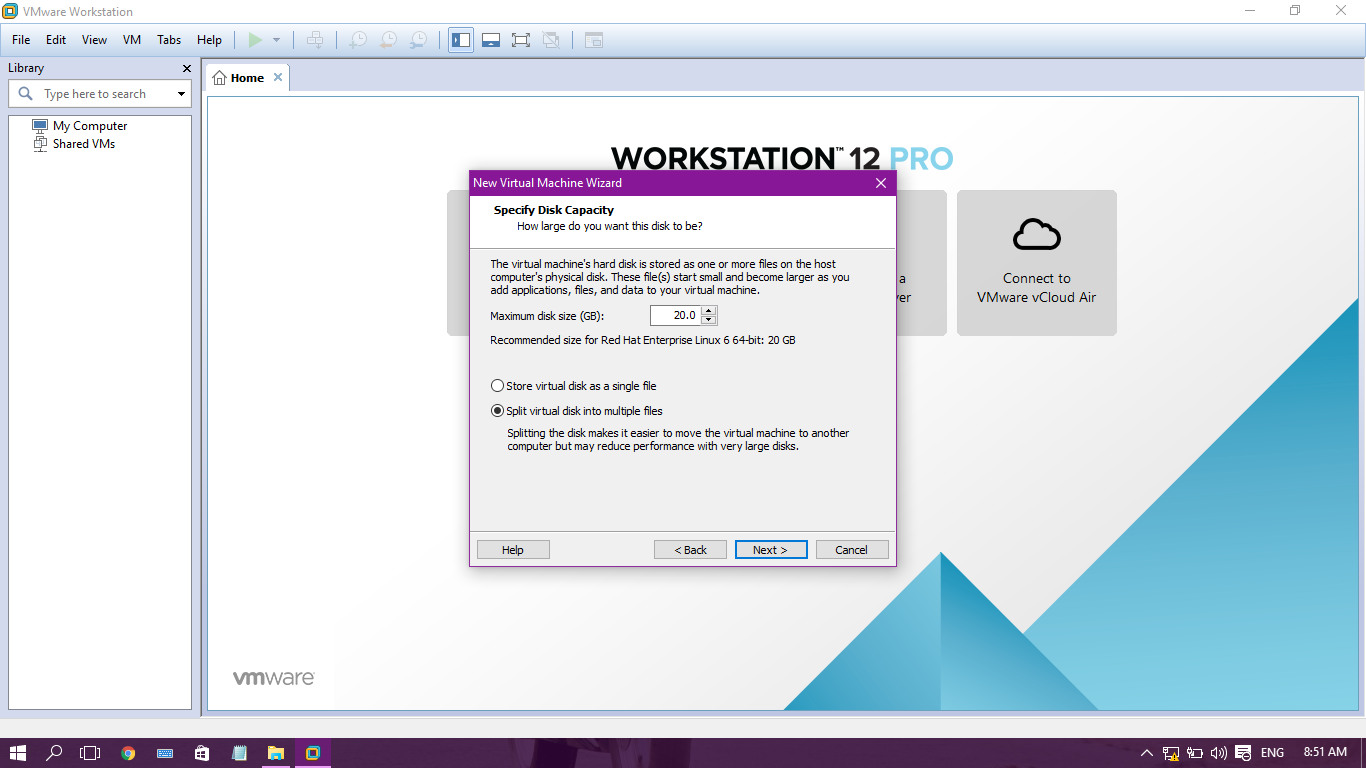Screen dimensions: 1366x768
Task: Increase disk size with the up stepper arrow
Action: coord(709,311)
